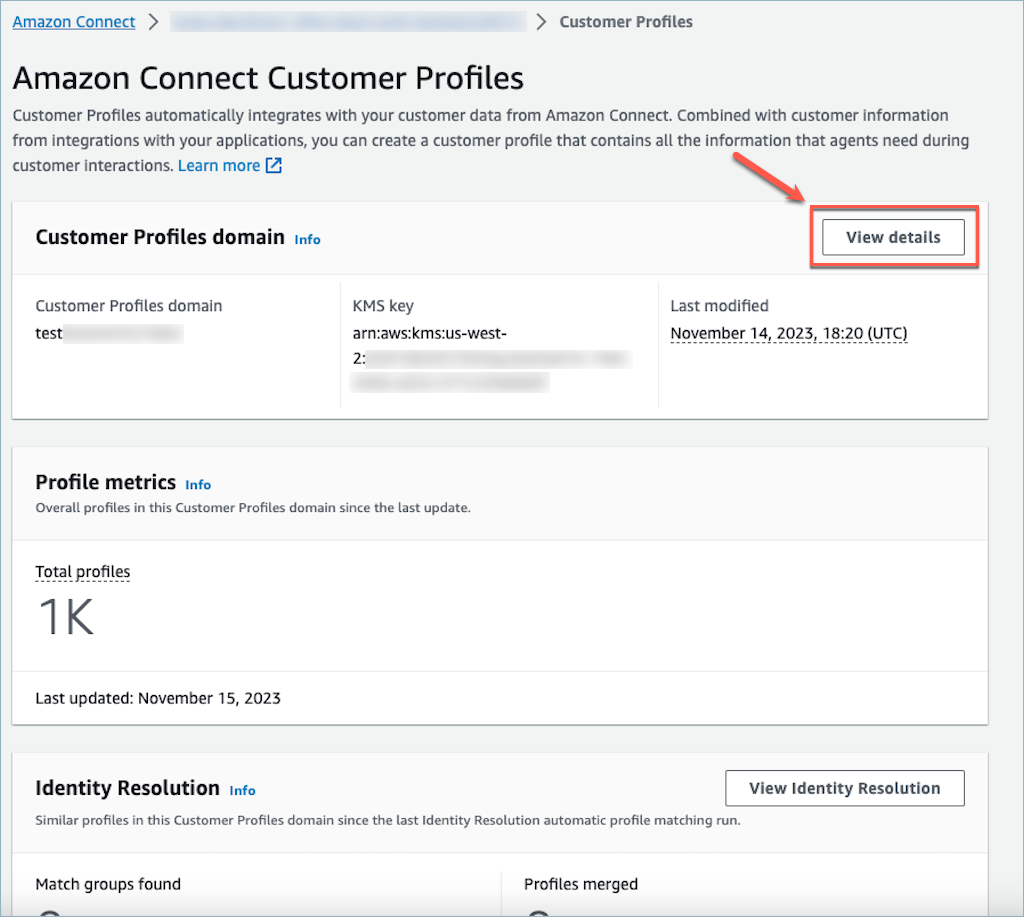Click the external link icon beside Learn more

pos(271,165)
